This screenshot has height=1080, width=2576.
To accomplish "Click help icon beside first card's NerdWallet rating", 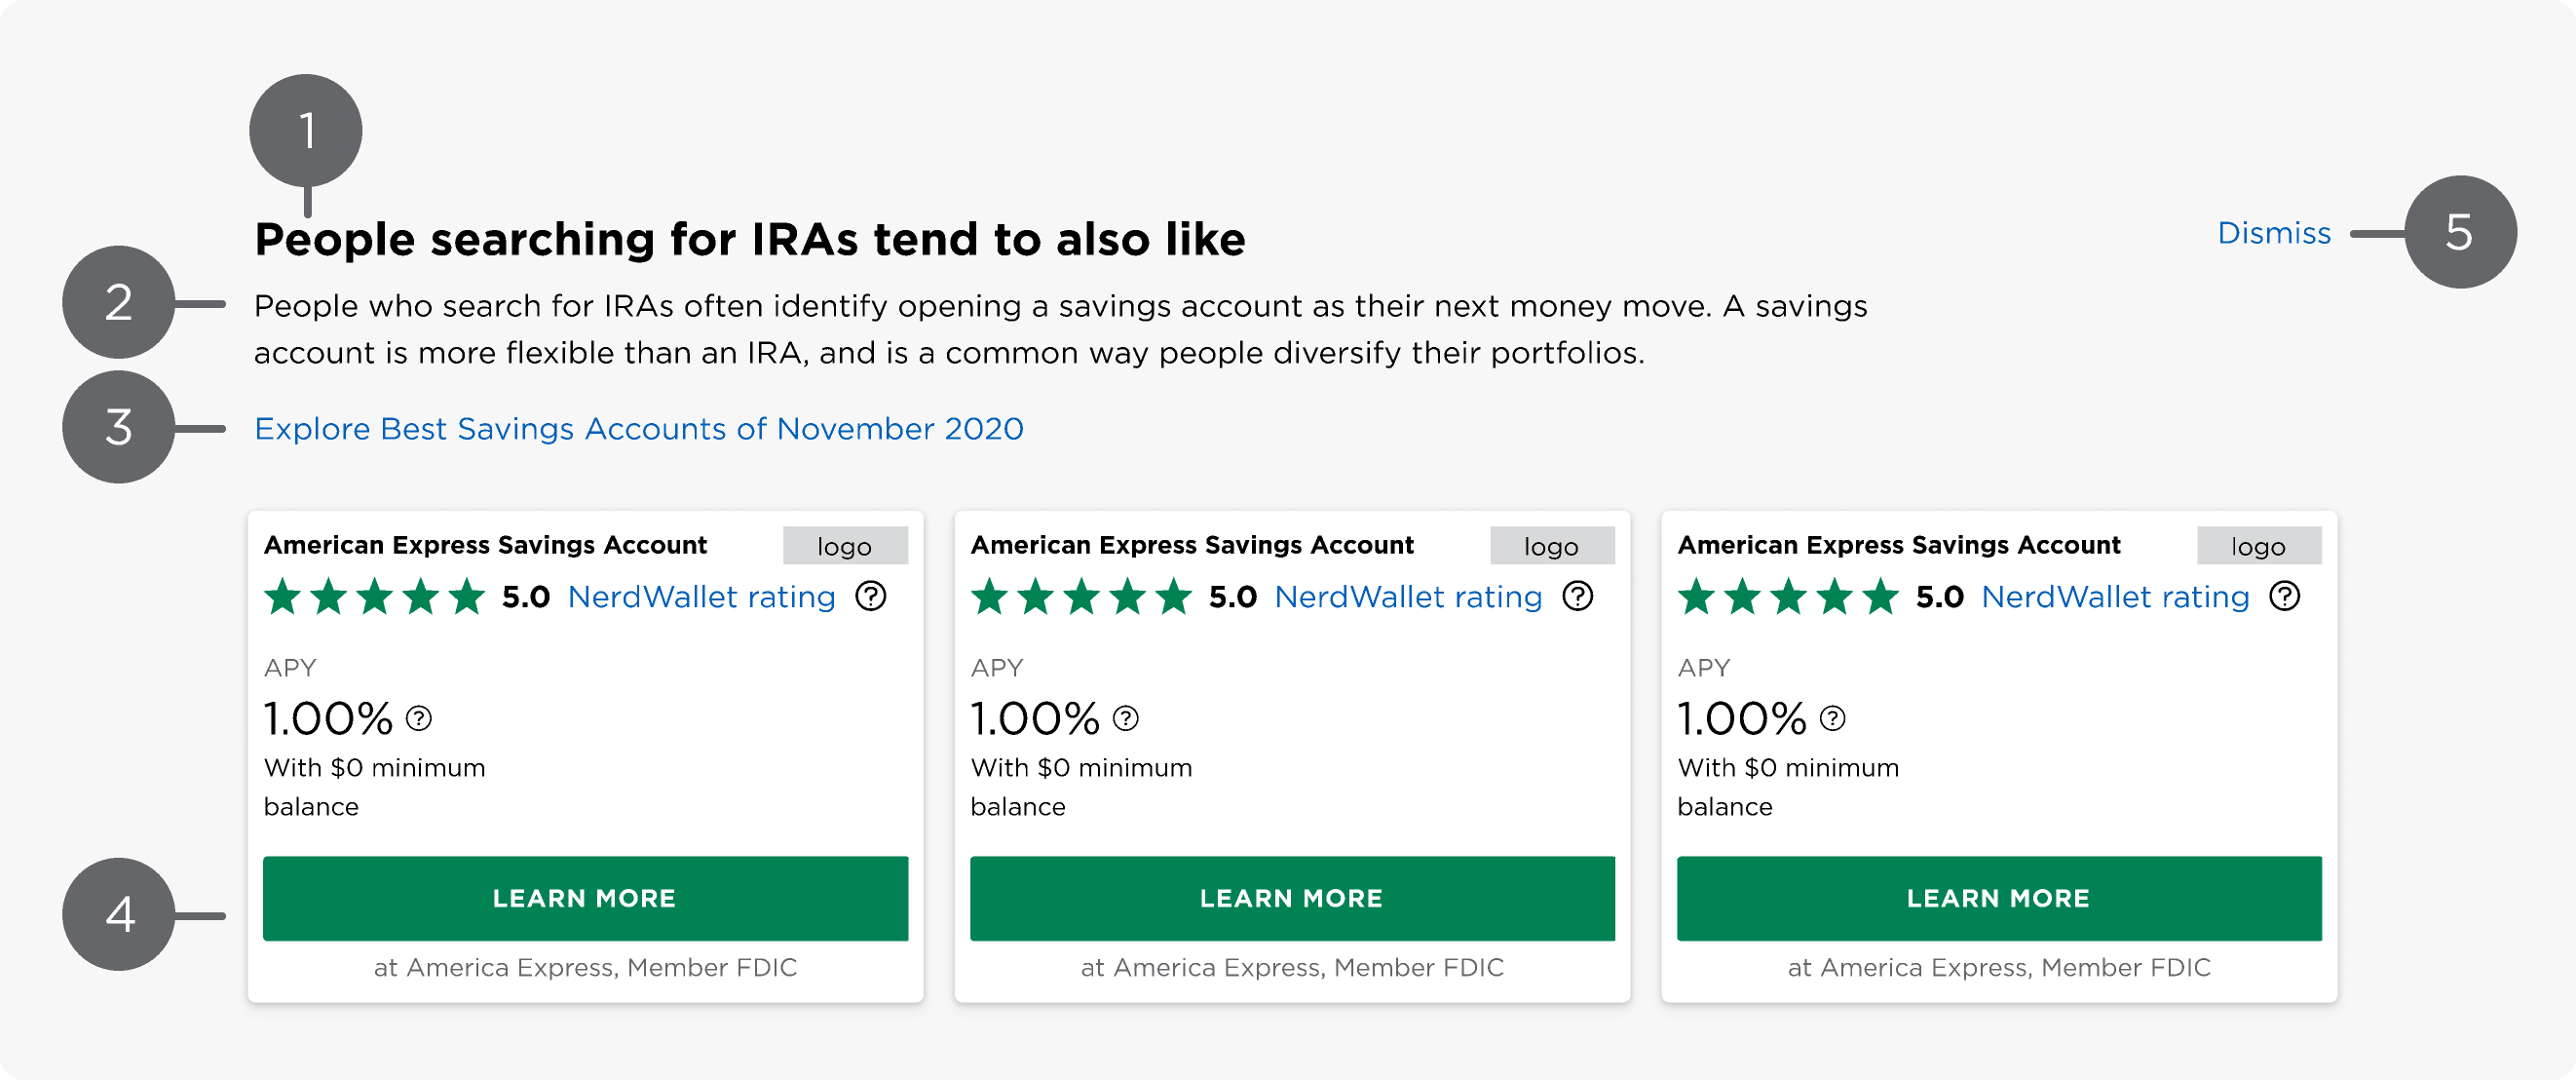I will coord(871,596).
